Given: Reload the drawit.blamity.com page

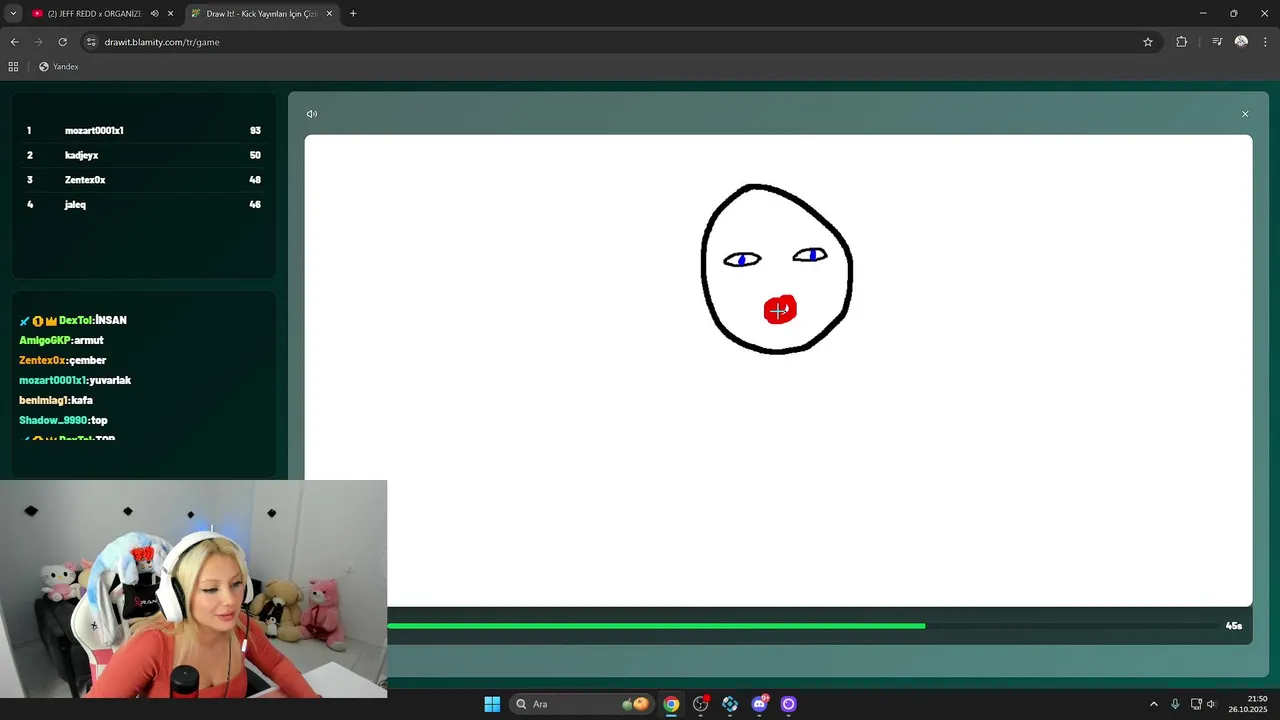Looking at the screenshot, I should (x=62, y=42).
